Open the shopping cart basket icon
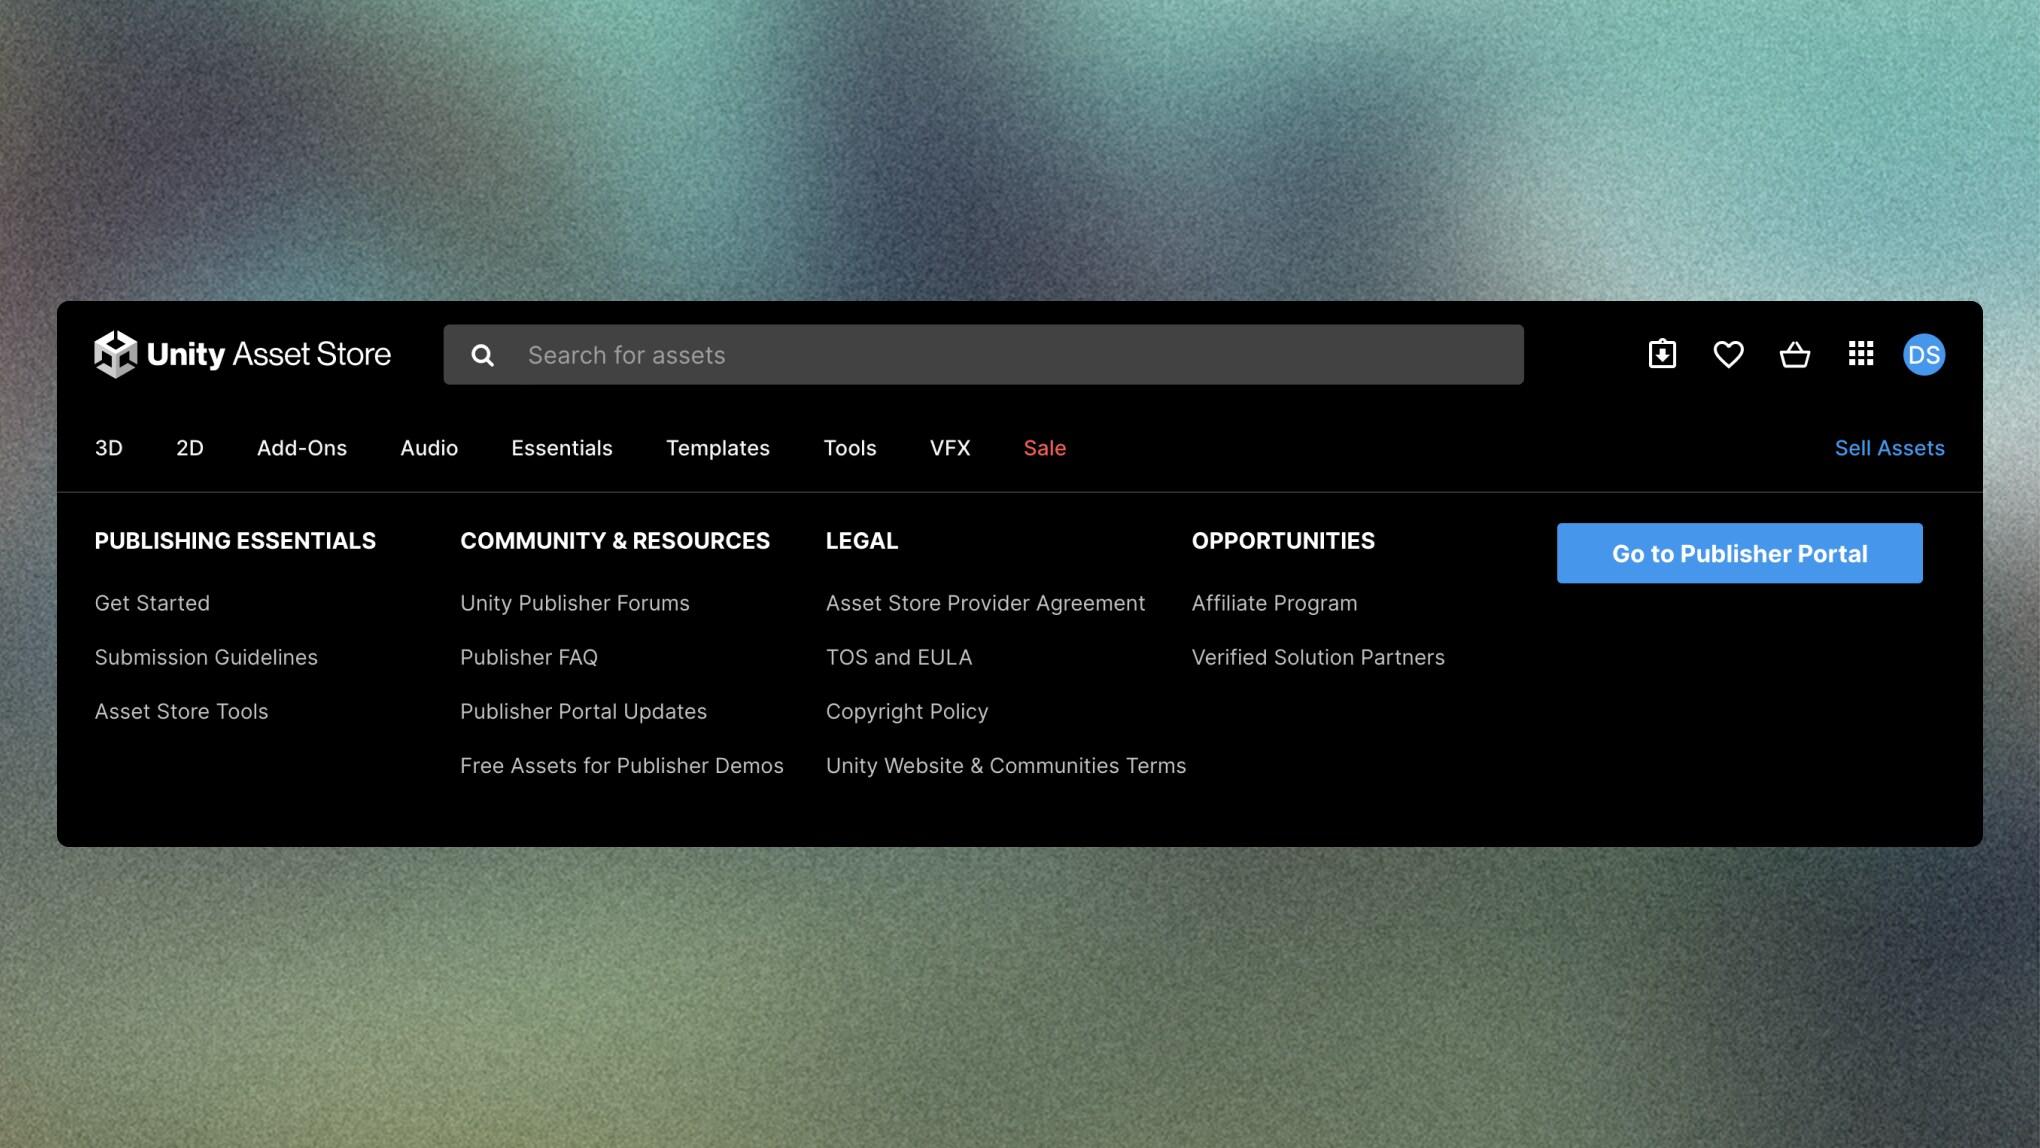The height and width of the screenshot is (1148, 2040). pos(1794,354)
